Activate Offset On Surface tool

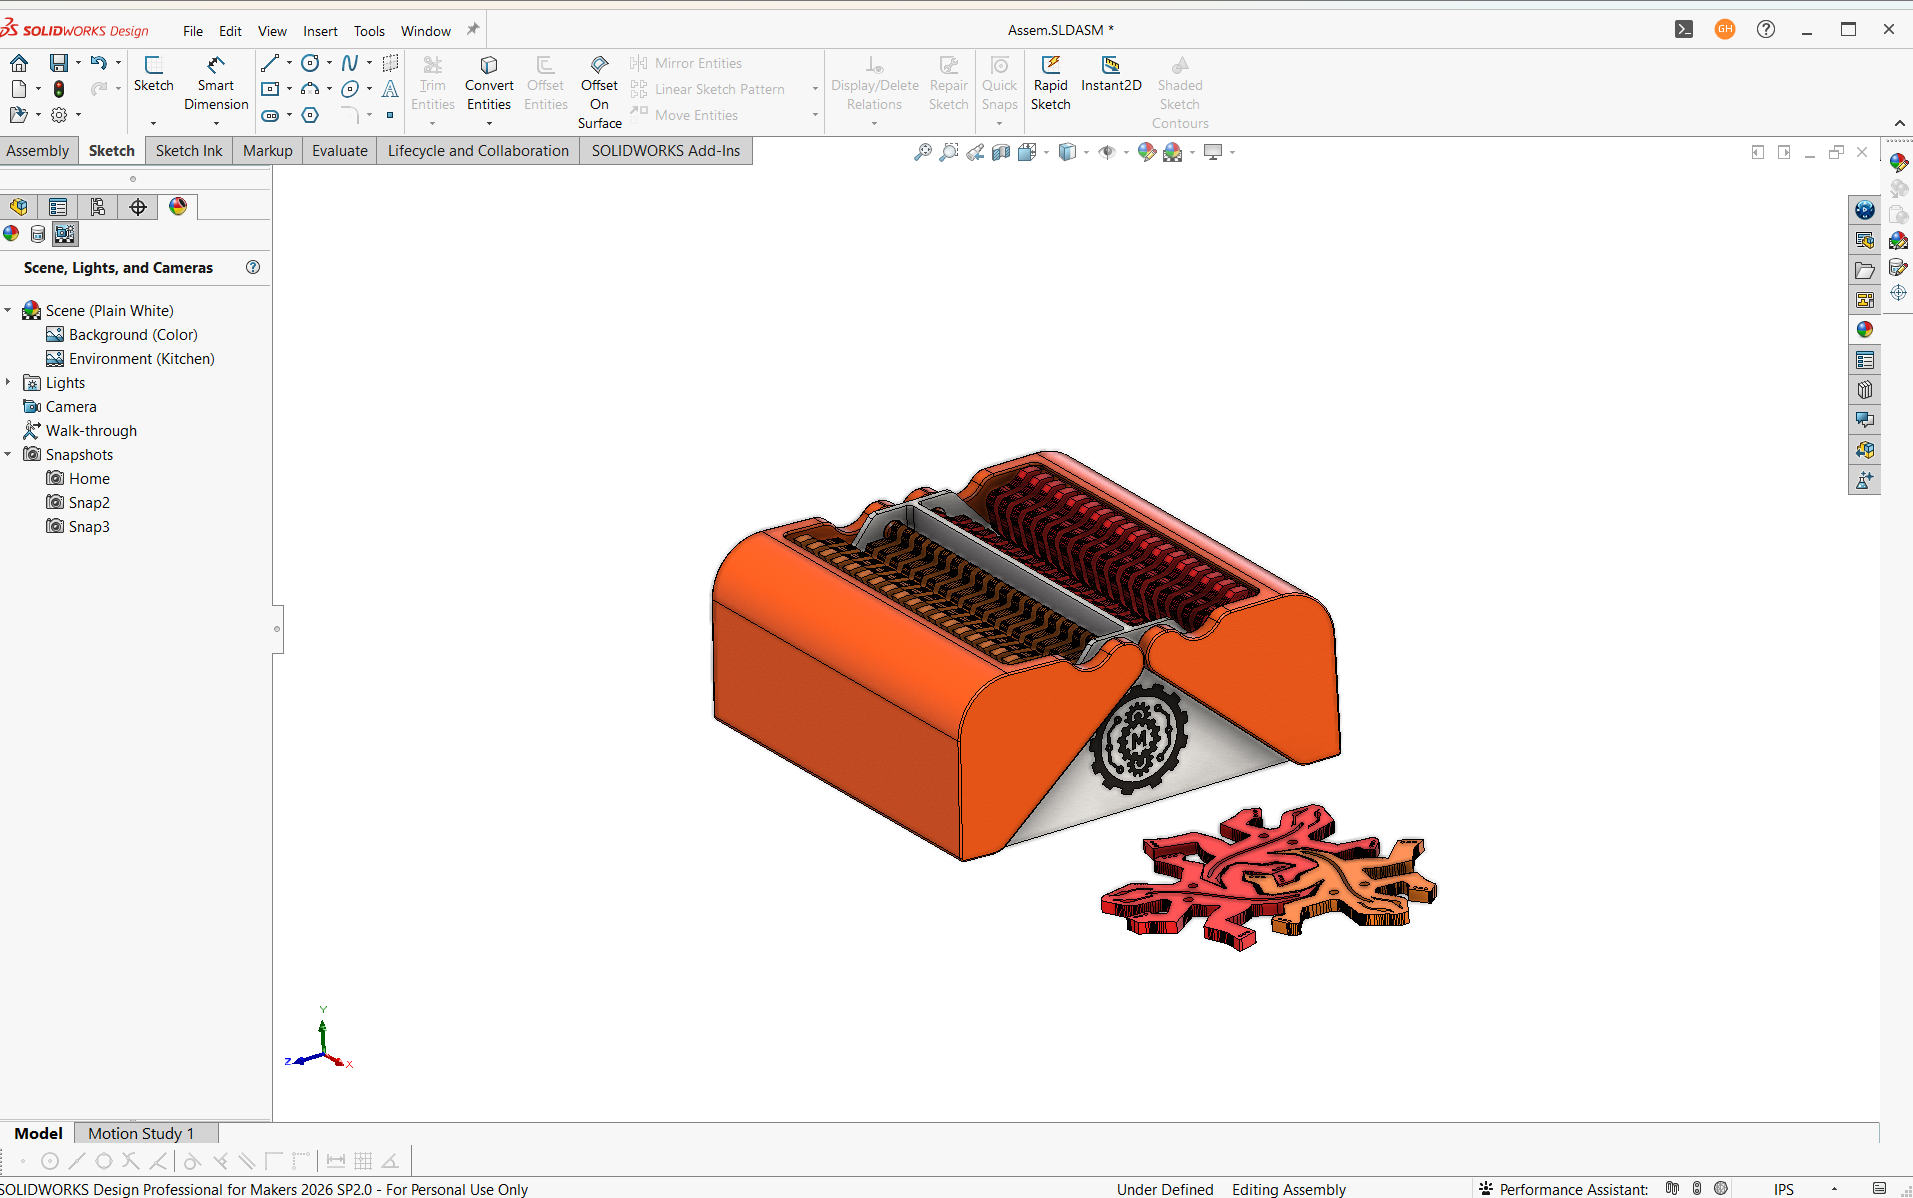pos(599,92)
